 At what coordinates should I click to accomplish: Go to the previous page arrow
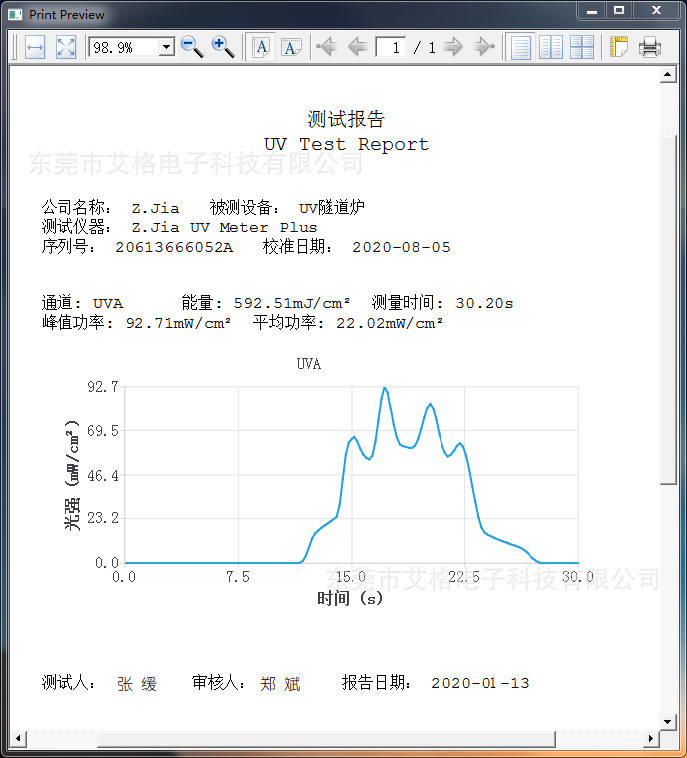(x=357, y=47)
